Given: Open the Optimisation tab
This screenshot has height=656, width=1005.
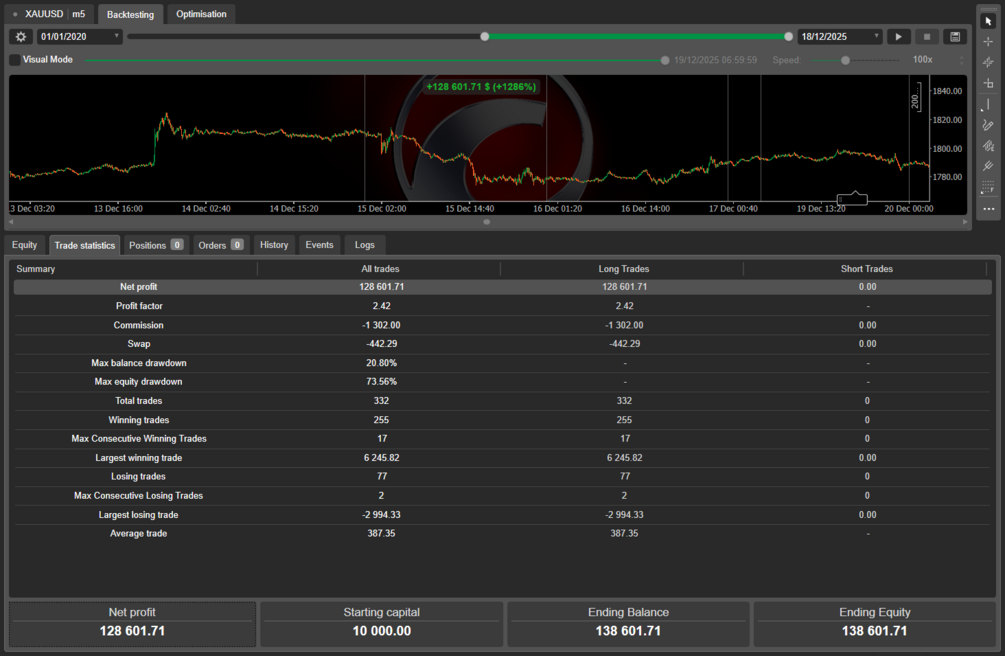Looking at the screenshot, I should 201,14.
